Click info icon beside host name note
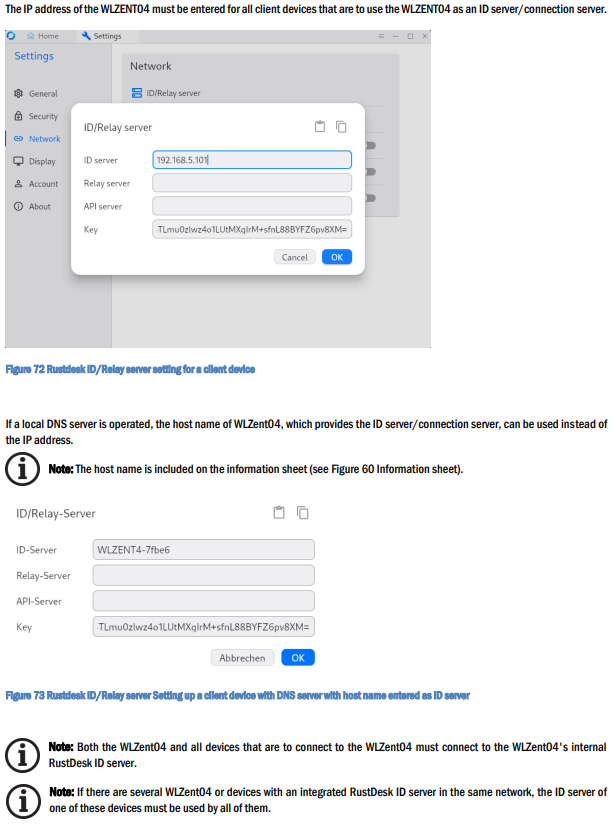This screenshot has width=613, height=824. click(x=23, y=469)
